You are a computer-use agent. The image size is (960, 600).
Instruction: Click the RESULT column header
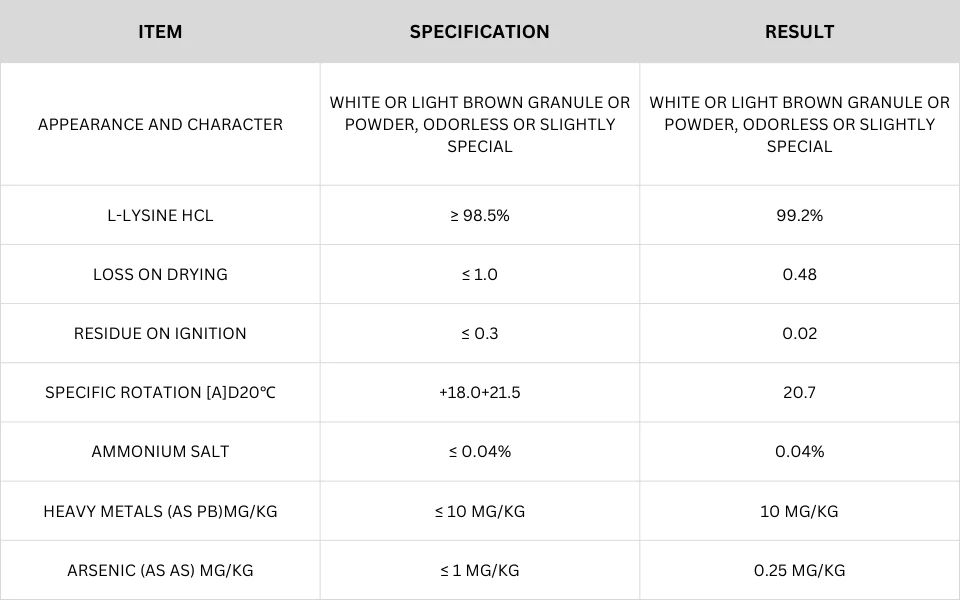pyautogui.click(x=799, y=32)
